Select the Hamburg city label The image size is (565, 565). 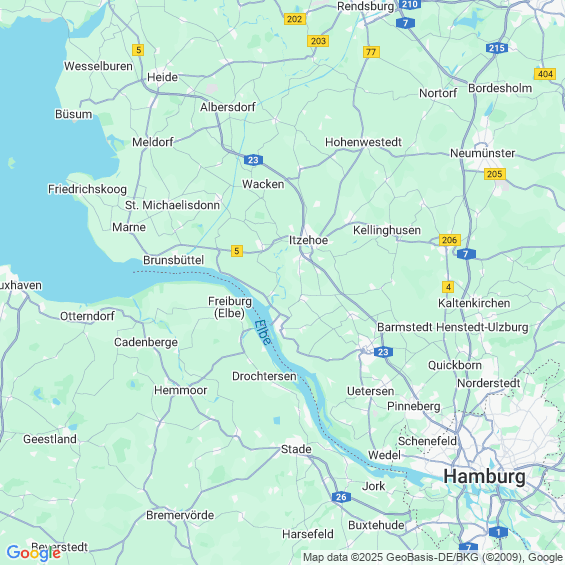pyautogui.click(x=484, y=476)
